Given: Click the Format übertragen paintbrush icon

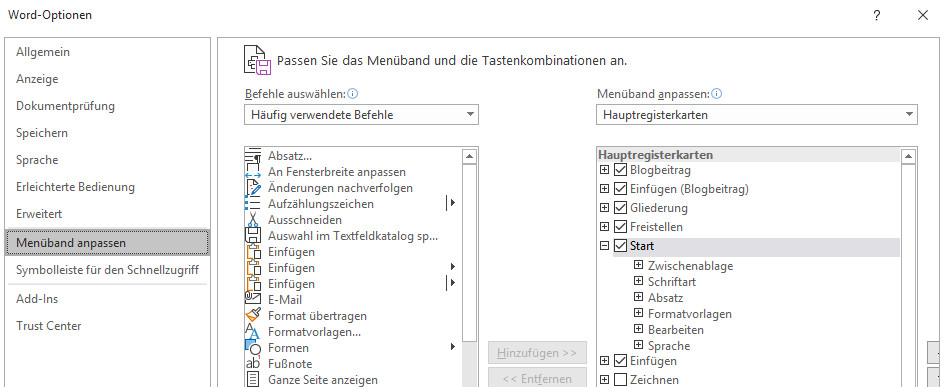Looking at the screenshot, I should (253, 316).
